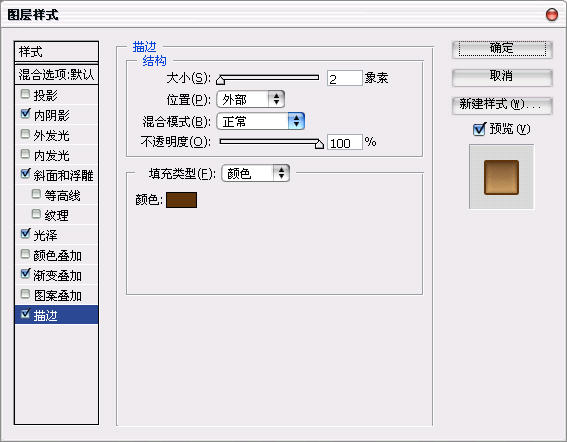The width and height of the screenshot is (567, 442).
Task: Enable the 投影 drop shadow checkbox
Action: [x=25, y=94]
